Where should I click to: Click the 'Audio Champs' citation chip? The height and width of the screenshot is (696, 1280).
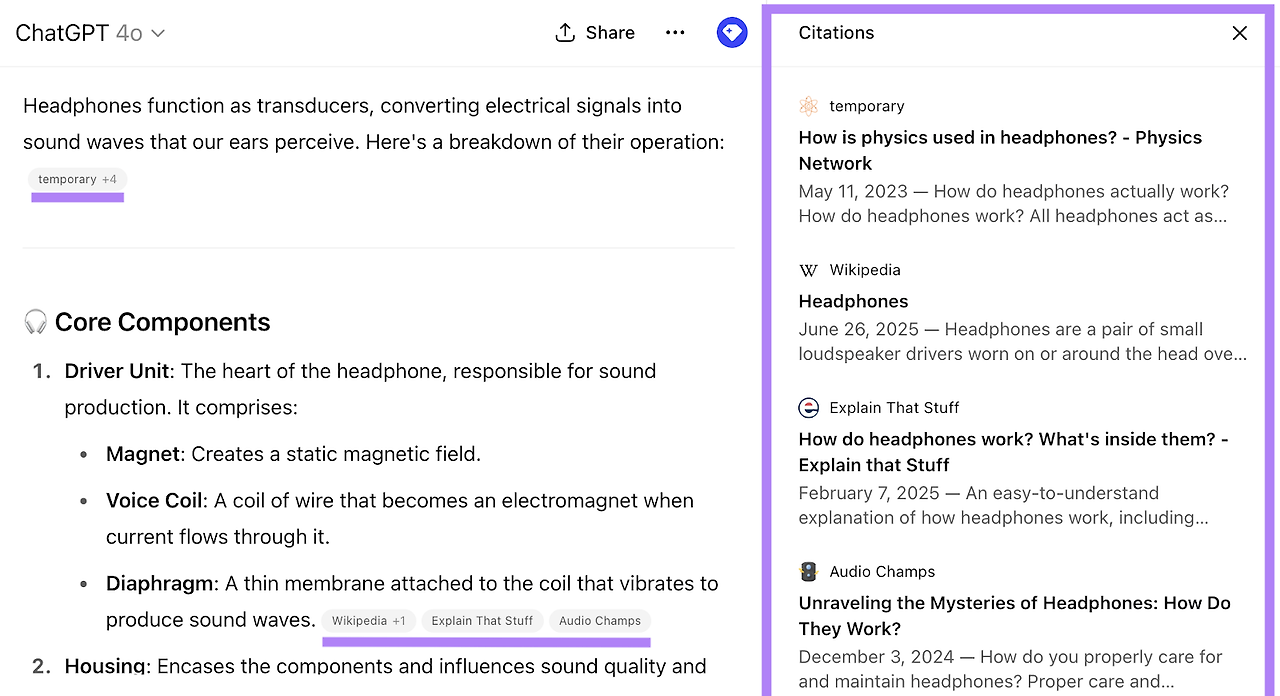point(600,621)
